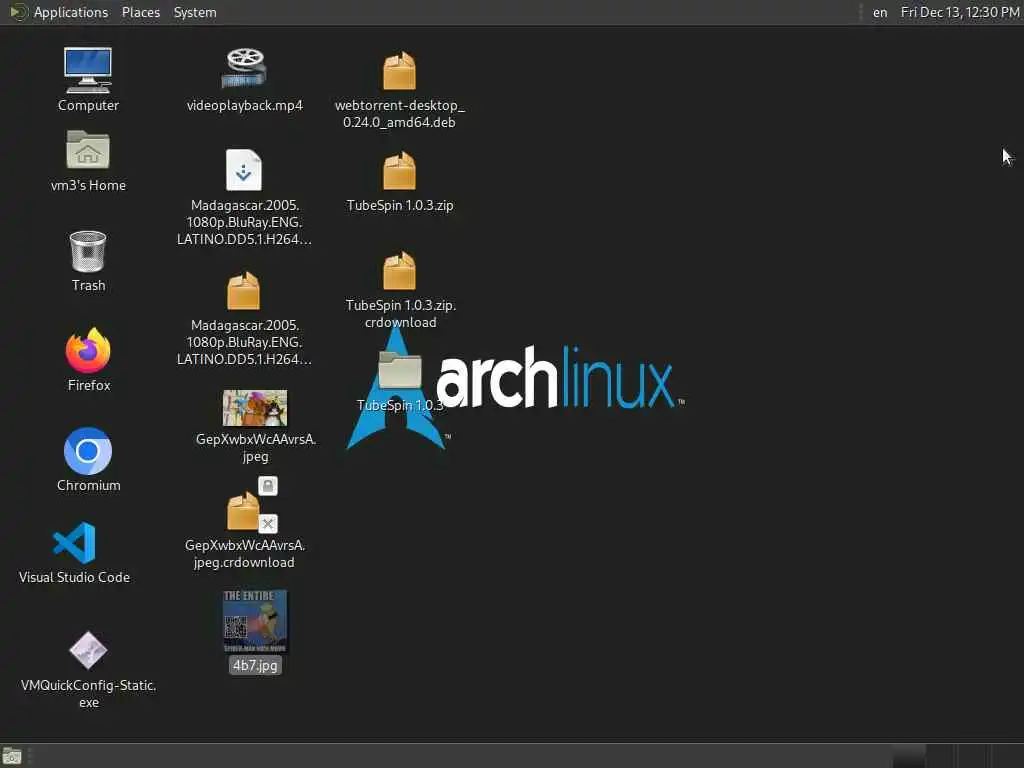Select webtorrent-desktop deb package icon
Viewport: 1024px width, 768px height.
point(399,70)
